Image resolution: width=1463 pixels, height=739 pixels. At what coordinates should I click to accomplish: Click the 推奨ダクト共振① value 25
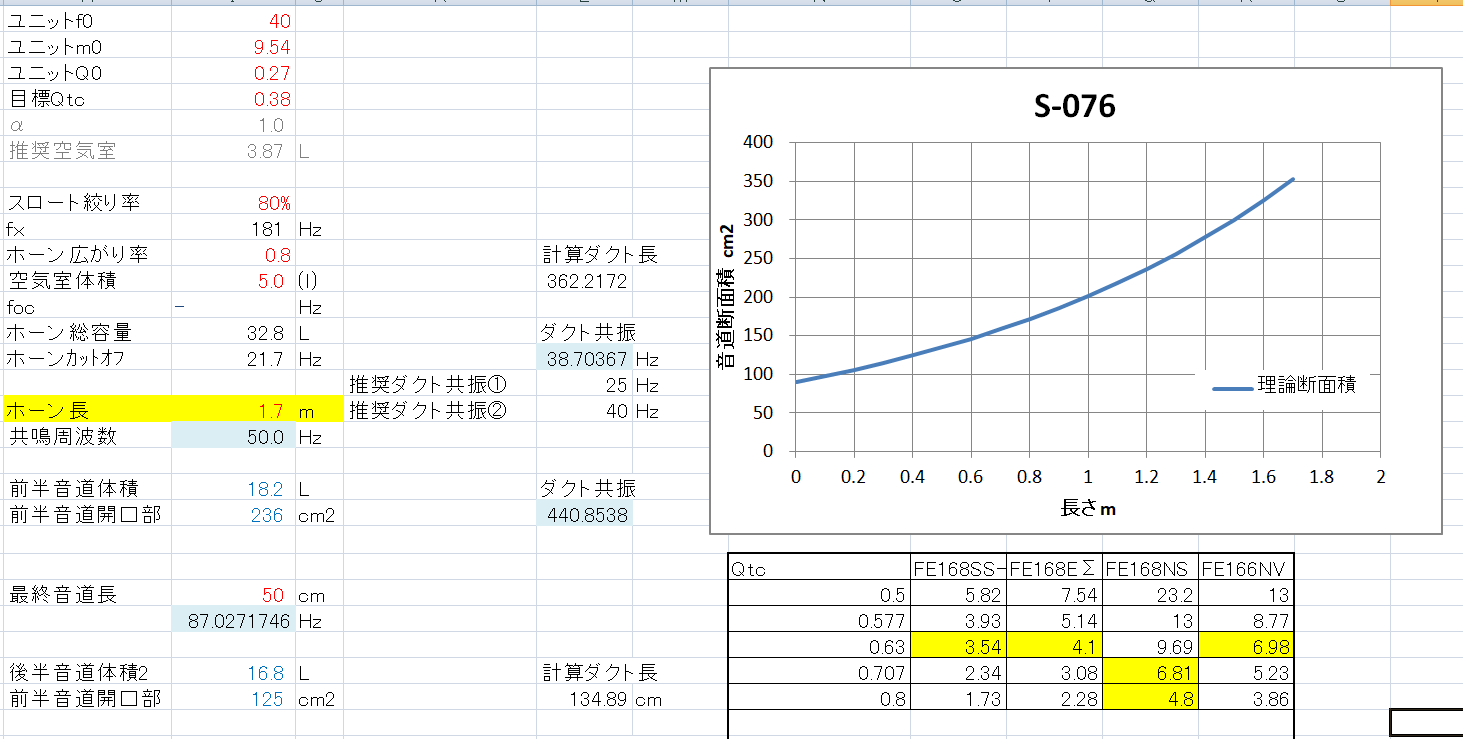[584, 385]
